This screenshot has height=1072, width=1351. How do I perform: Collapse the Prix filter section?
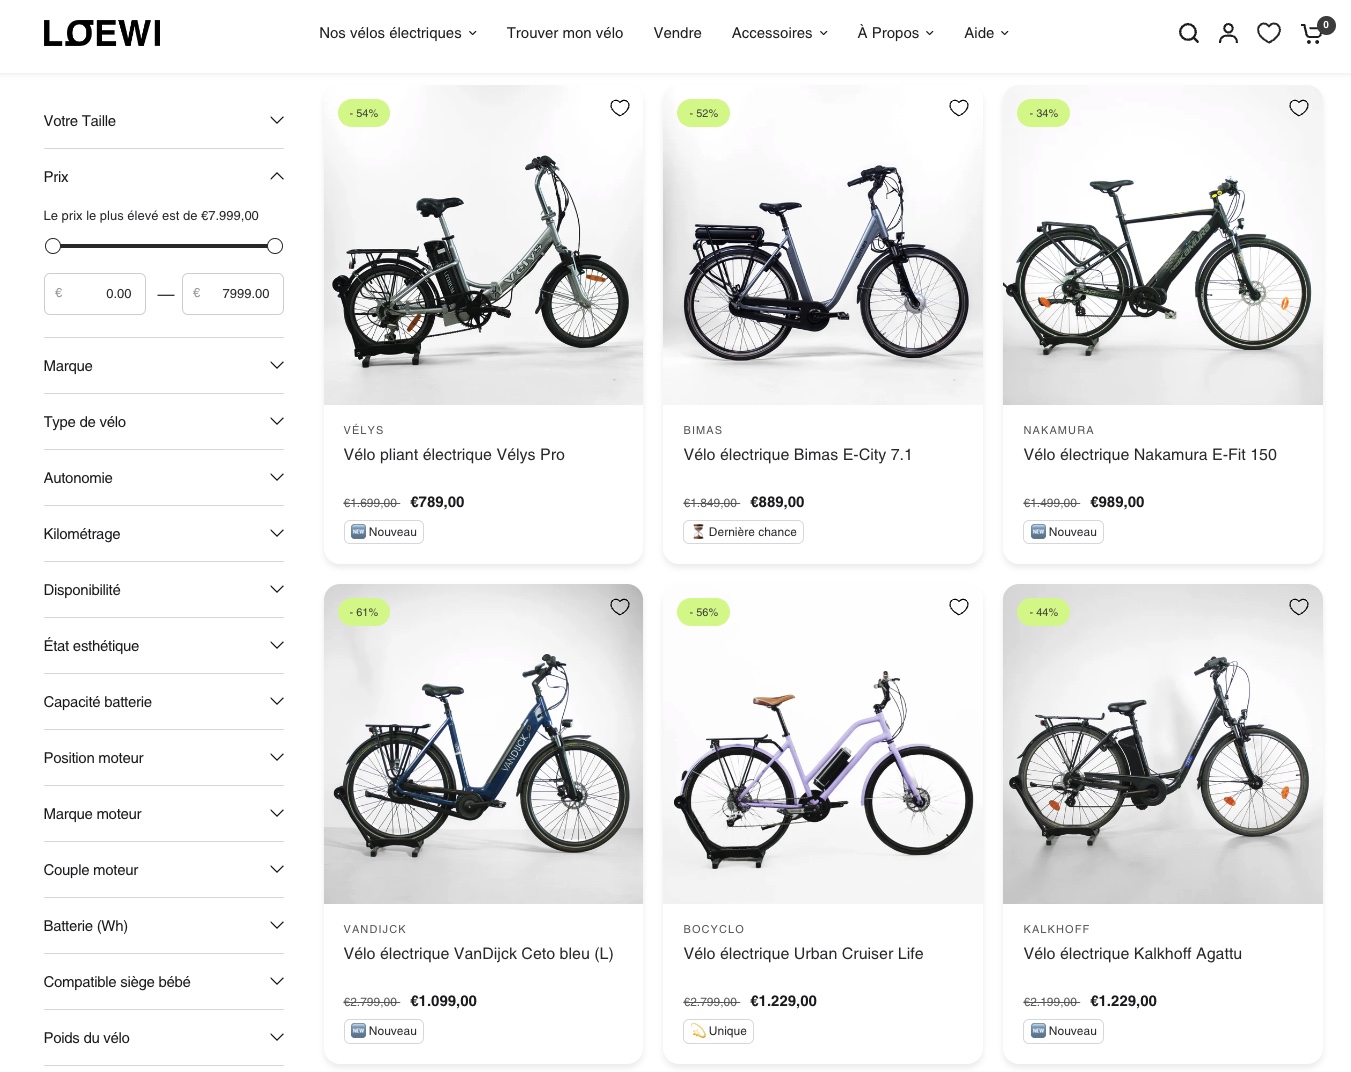pos(163,177)
